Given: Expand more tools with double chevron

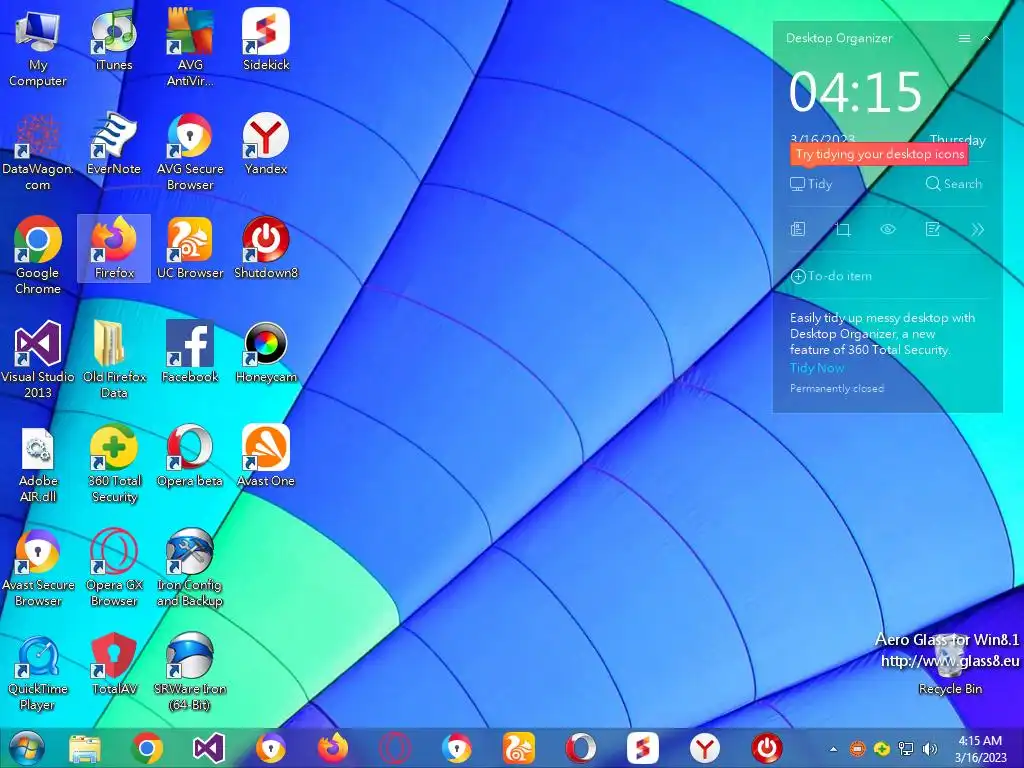Looking at the screenshot, I should (977, 229).
